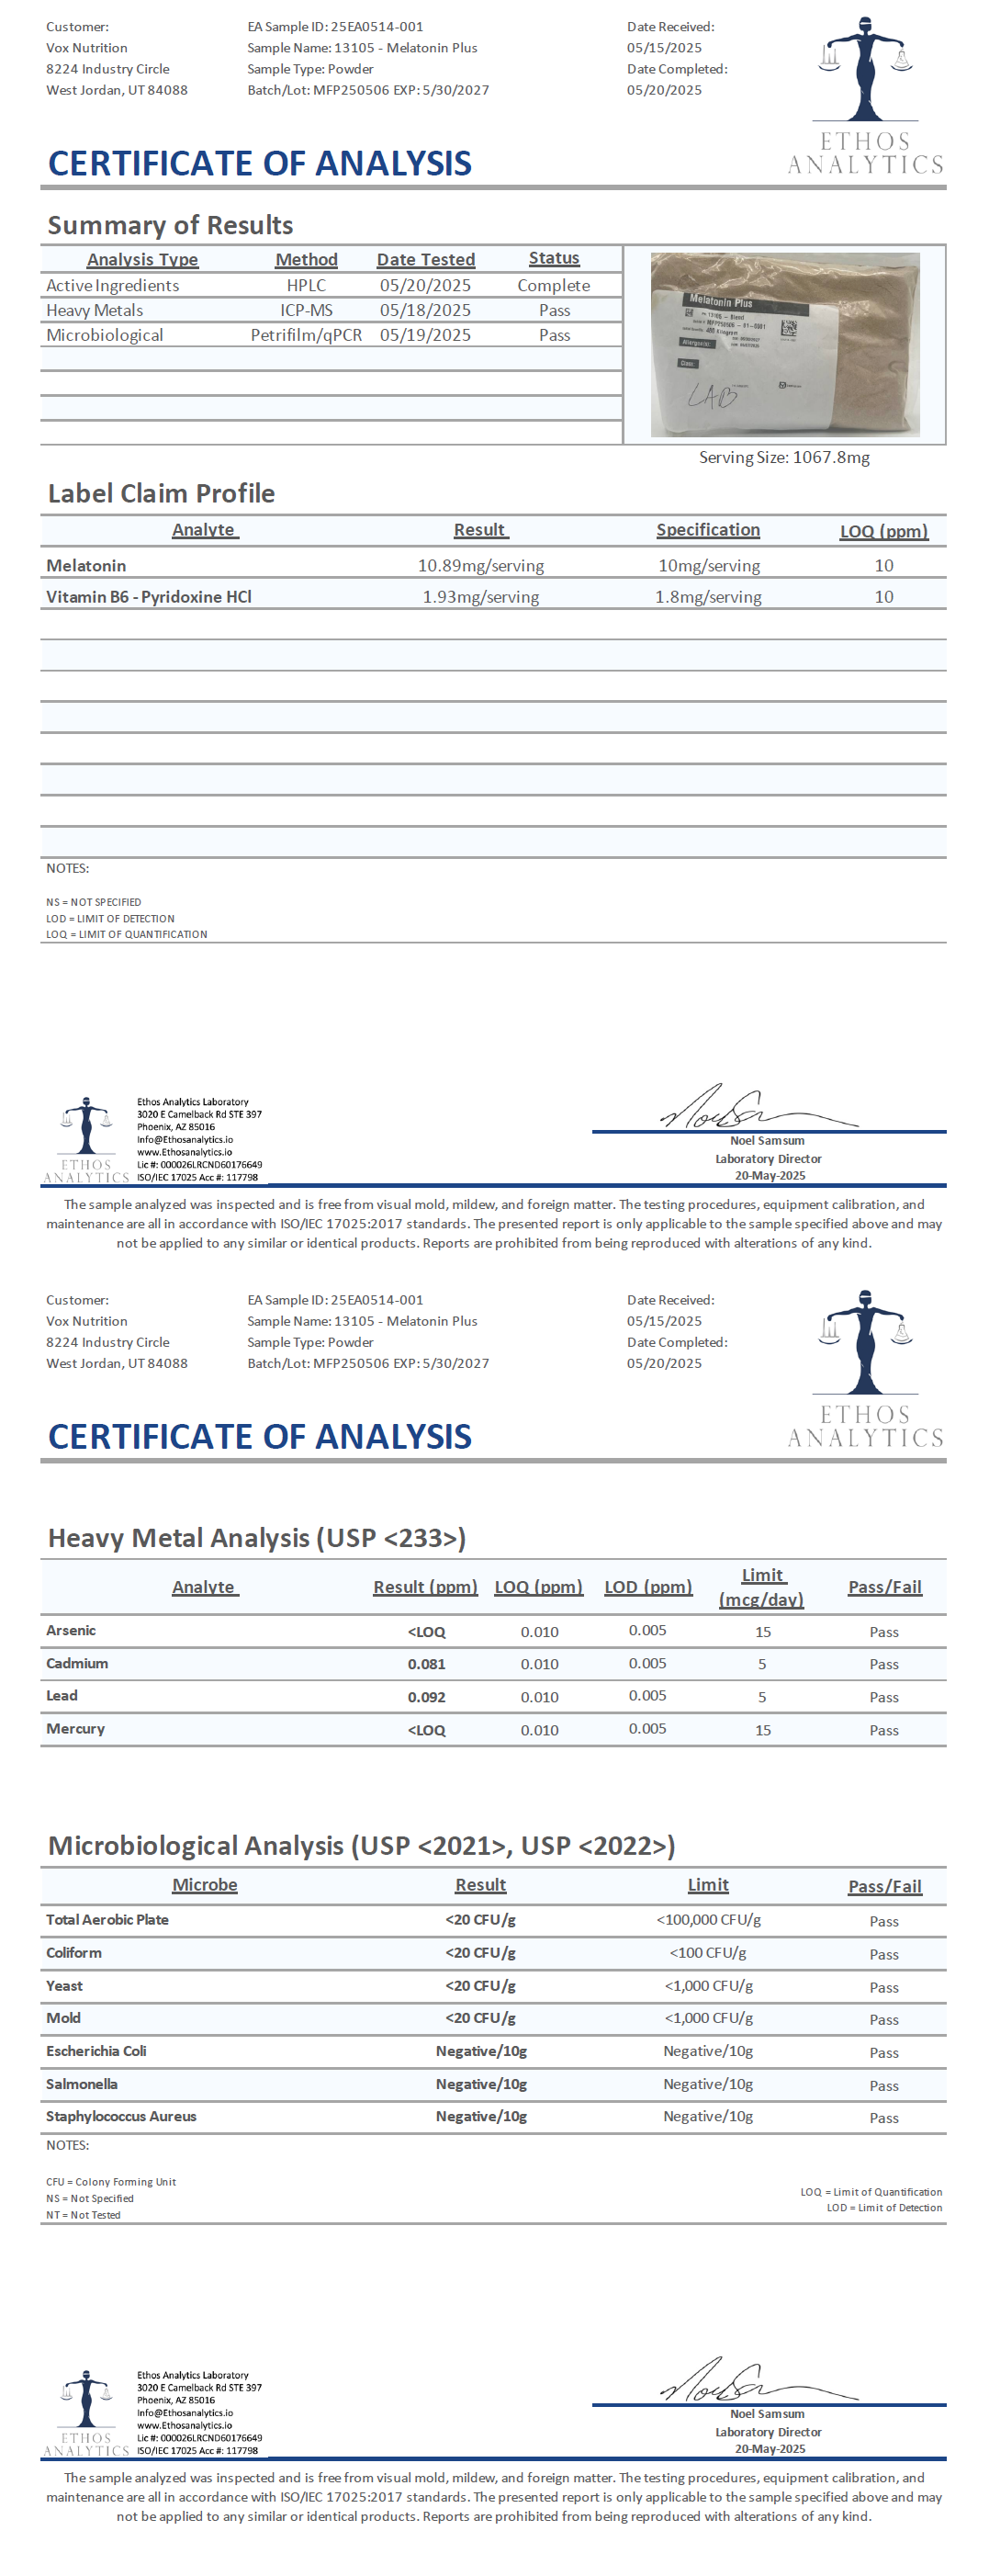This screenshot has width=989, height=2576.
Task: Click the <1,000 CFU/g limit in the Mold row
Action: coord(709,2018)
